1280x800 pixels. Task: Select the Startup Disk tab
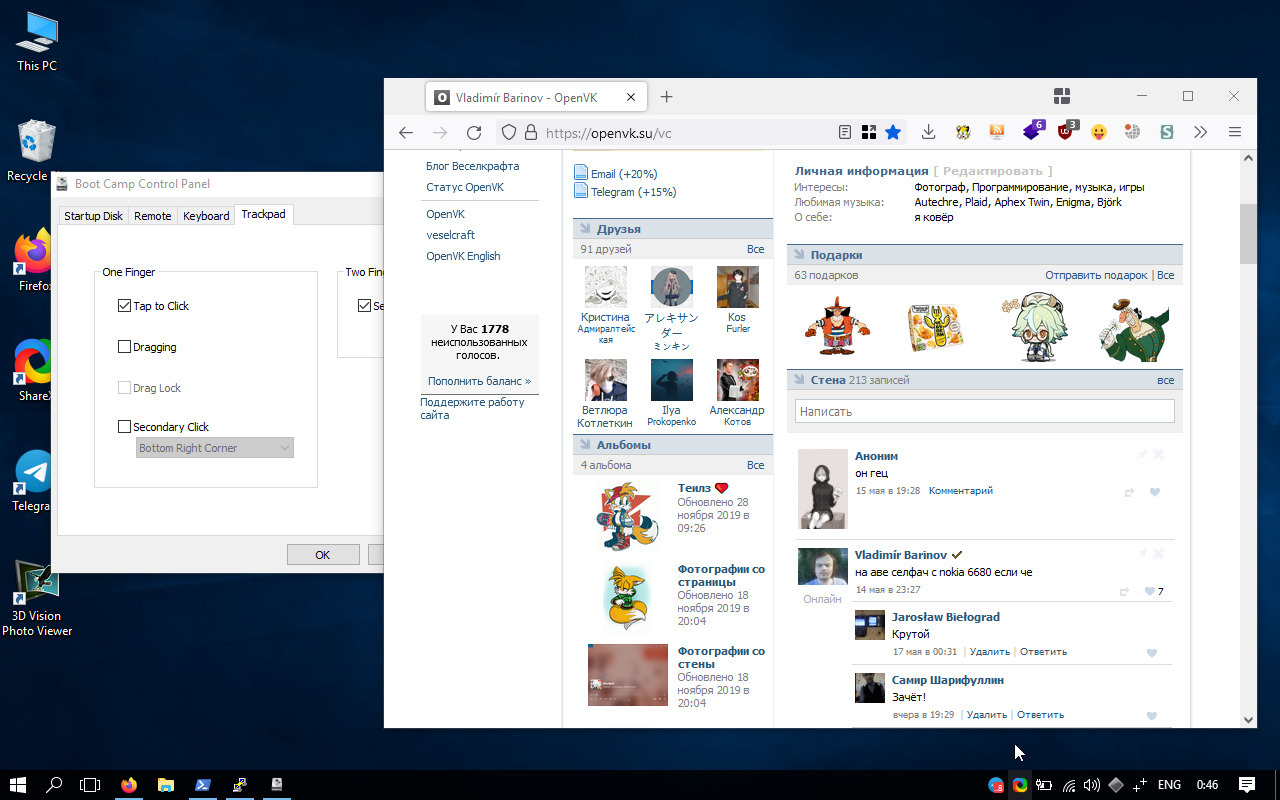coord(93,216)
